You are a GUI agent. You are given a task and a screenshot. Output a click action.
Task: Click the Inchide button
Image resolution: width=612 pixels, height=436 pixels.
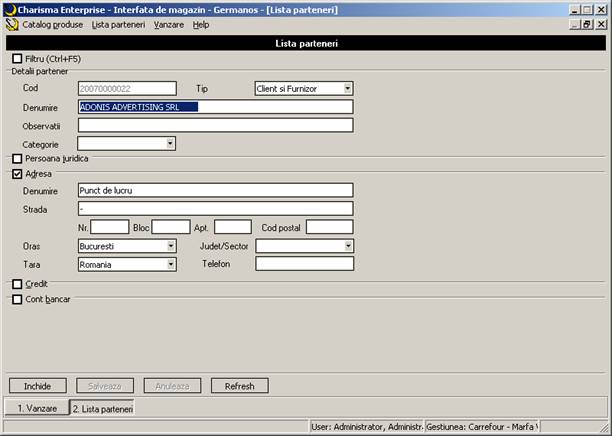37,386
